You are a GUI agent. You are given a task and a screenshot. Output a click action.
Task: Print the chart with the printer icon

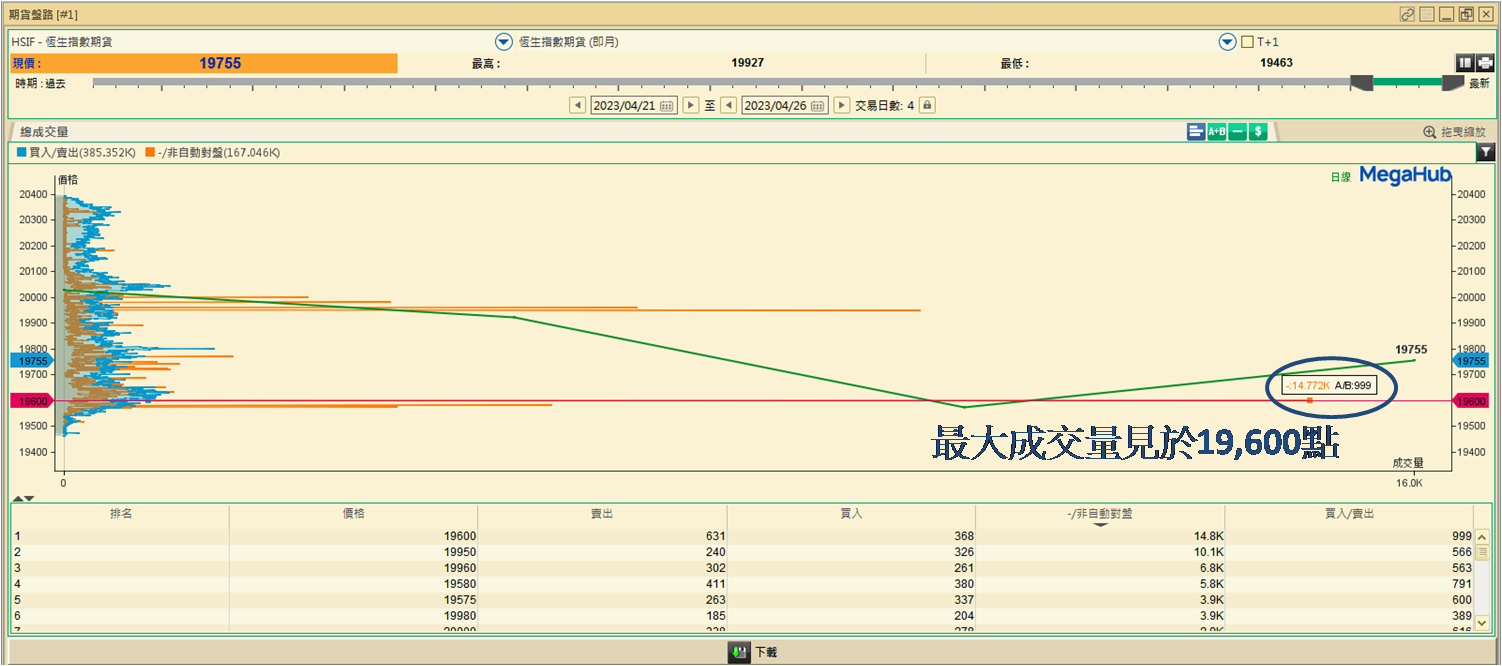tap(1484, 63)
